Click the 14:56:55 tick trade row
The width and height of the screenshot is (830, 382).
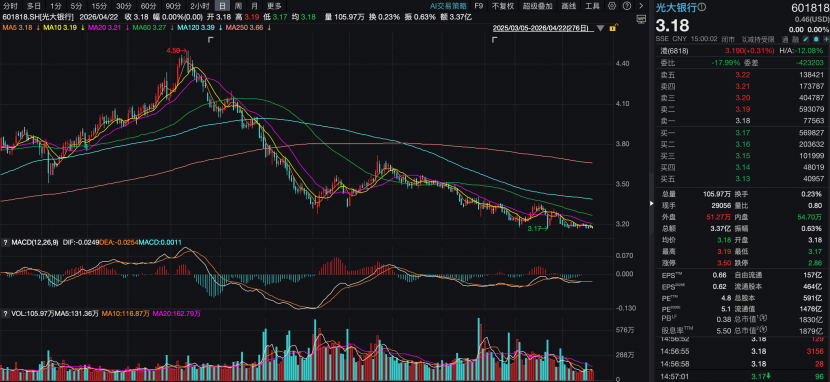pyautogui.click(x=743, y=350)
